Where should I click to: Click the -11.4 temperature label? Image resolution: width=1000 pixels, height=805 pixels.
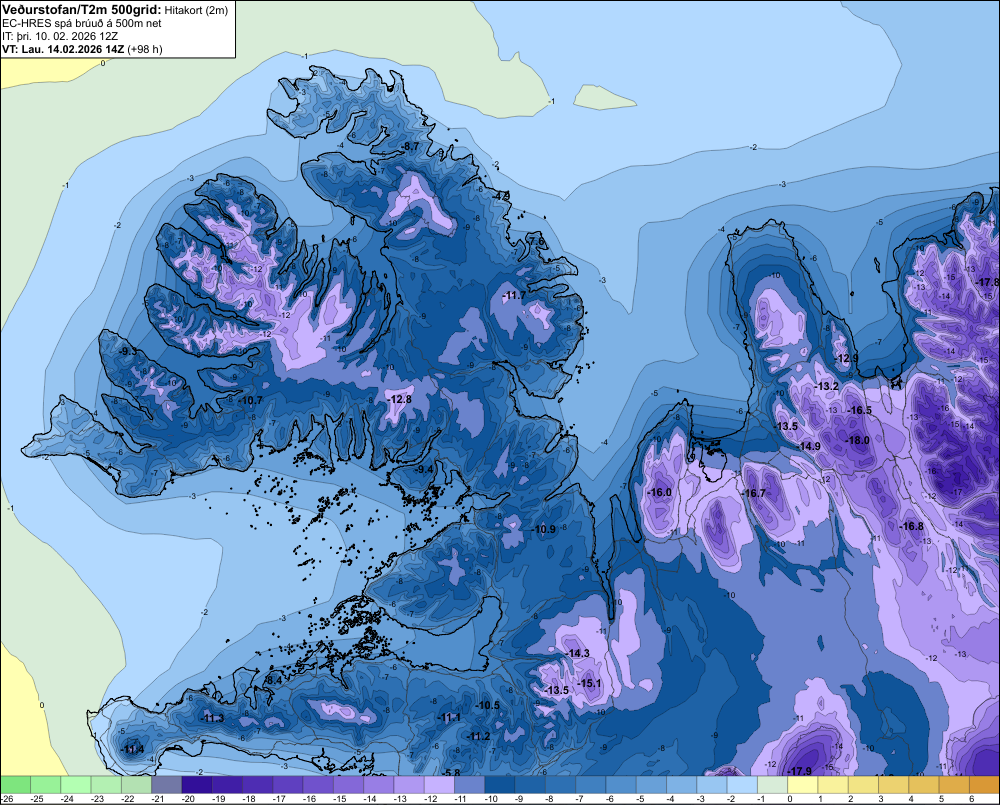click(132, 749)
